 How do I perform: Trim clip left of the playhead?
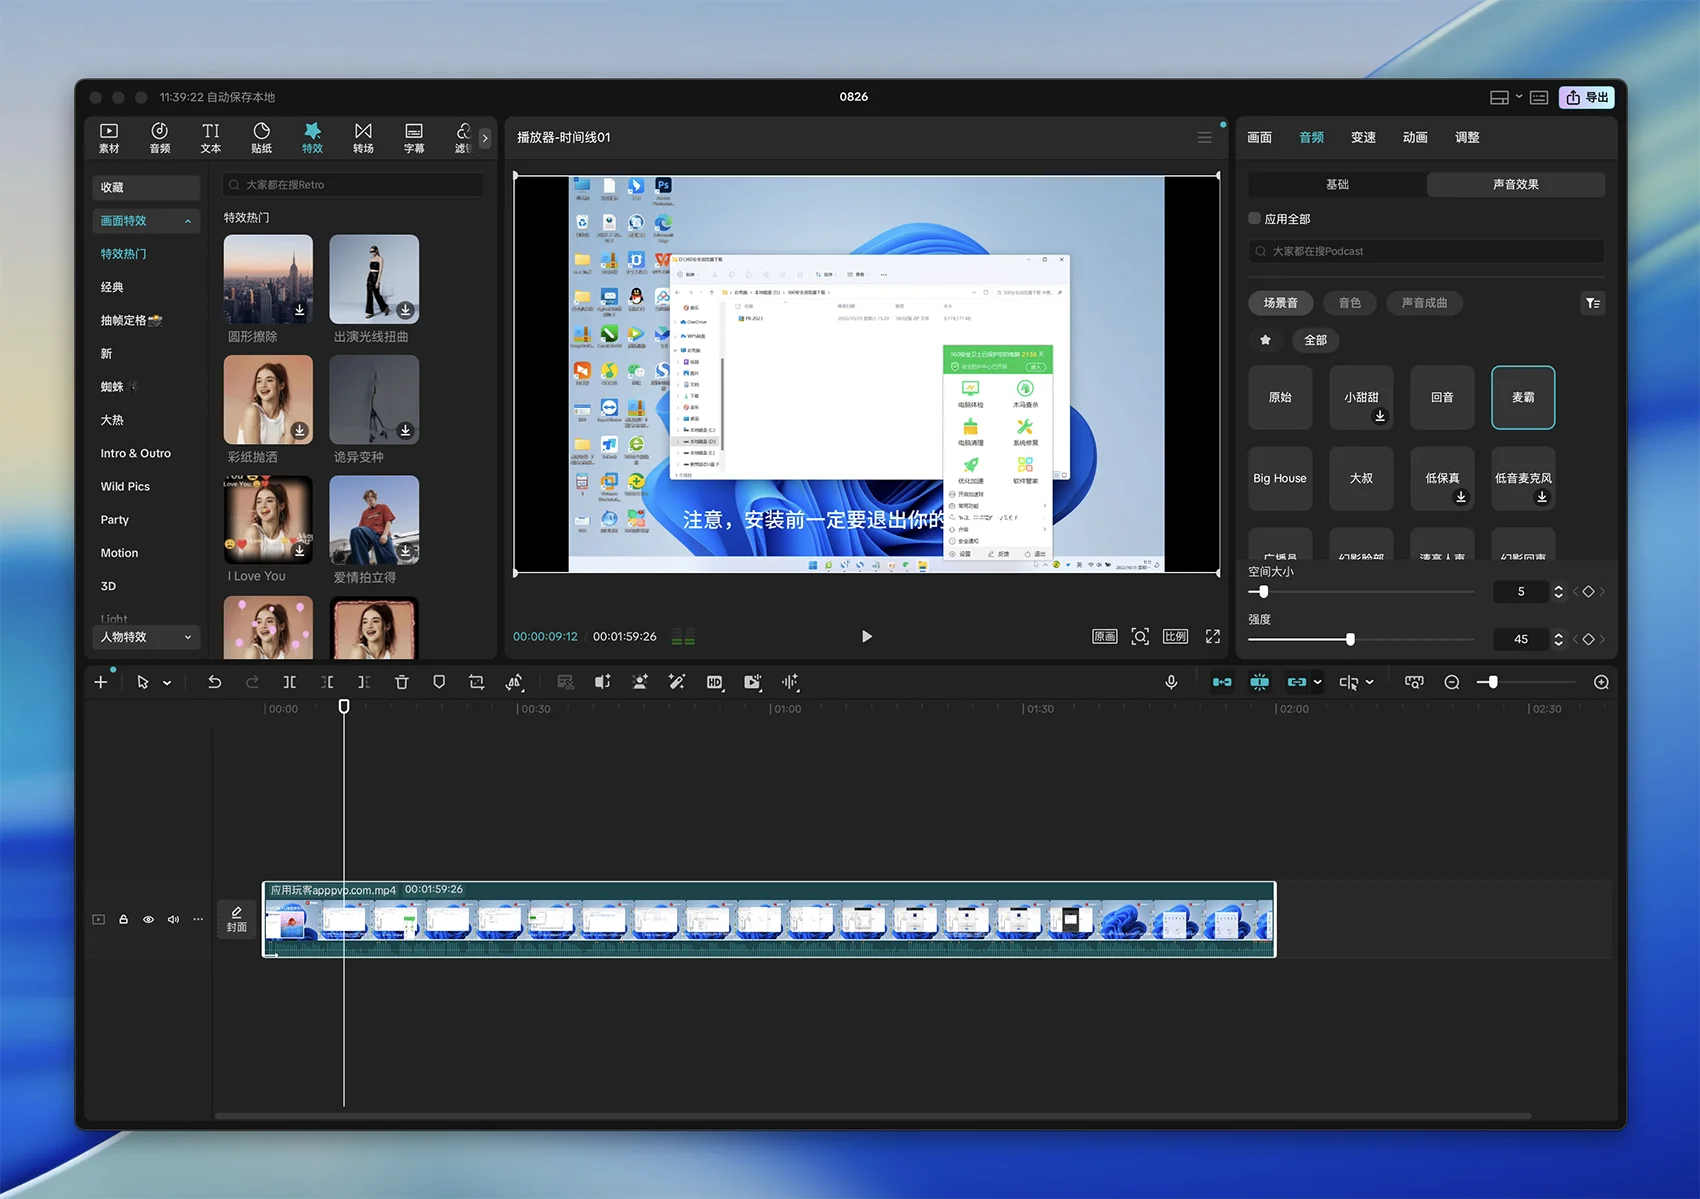tap(327, 682)
